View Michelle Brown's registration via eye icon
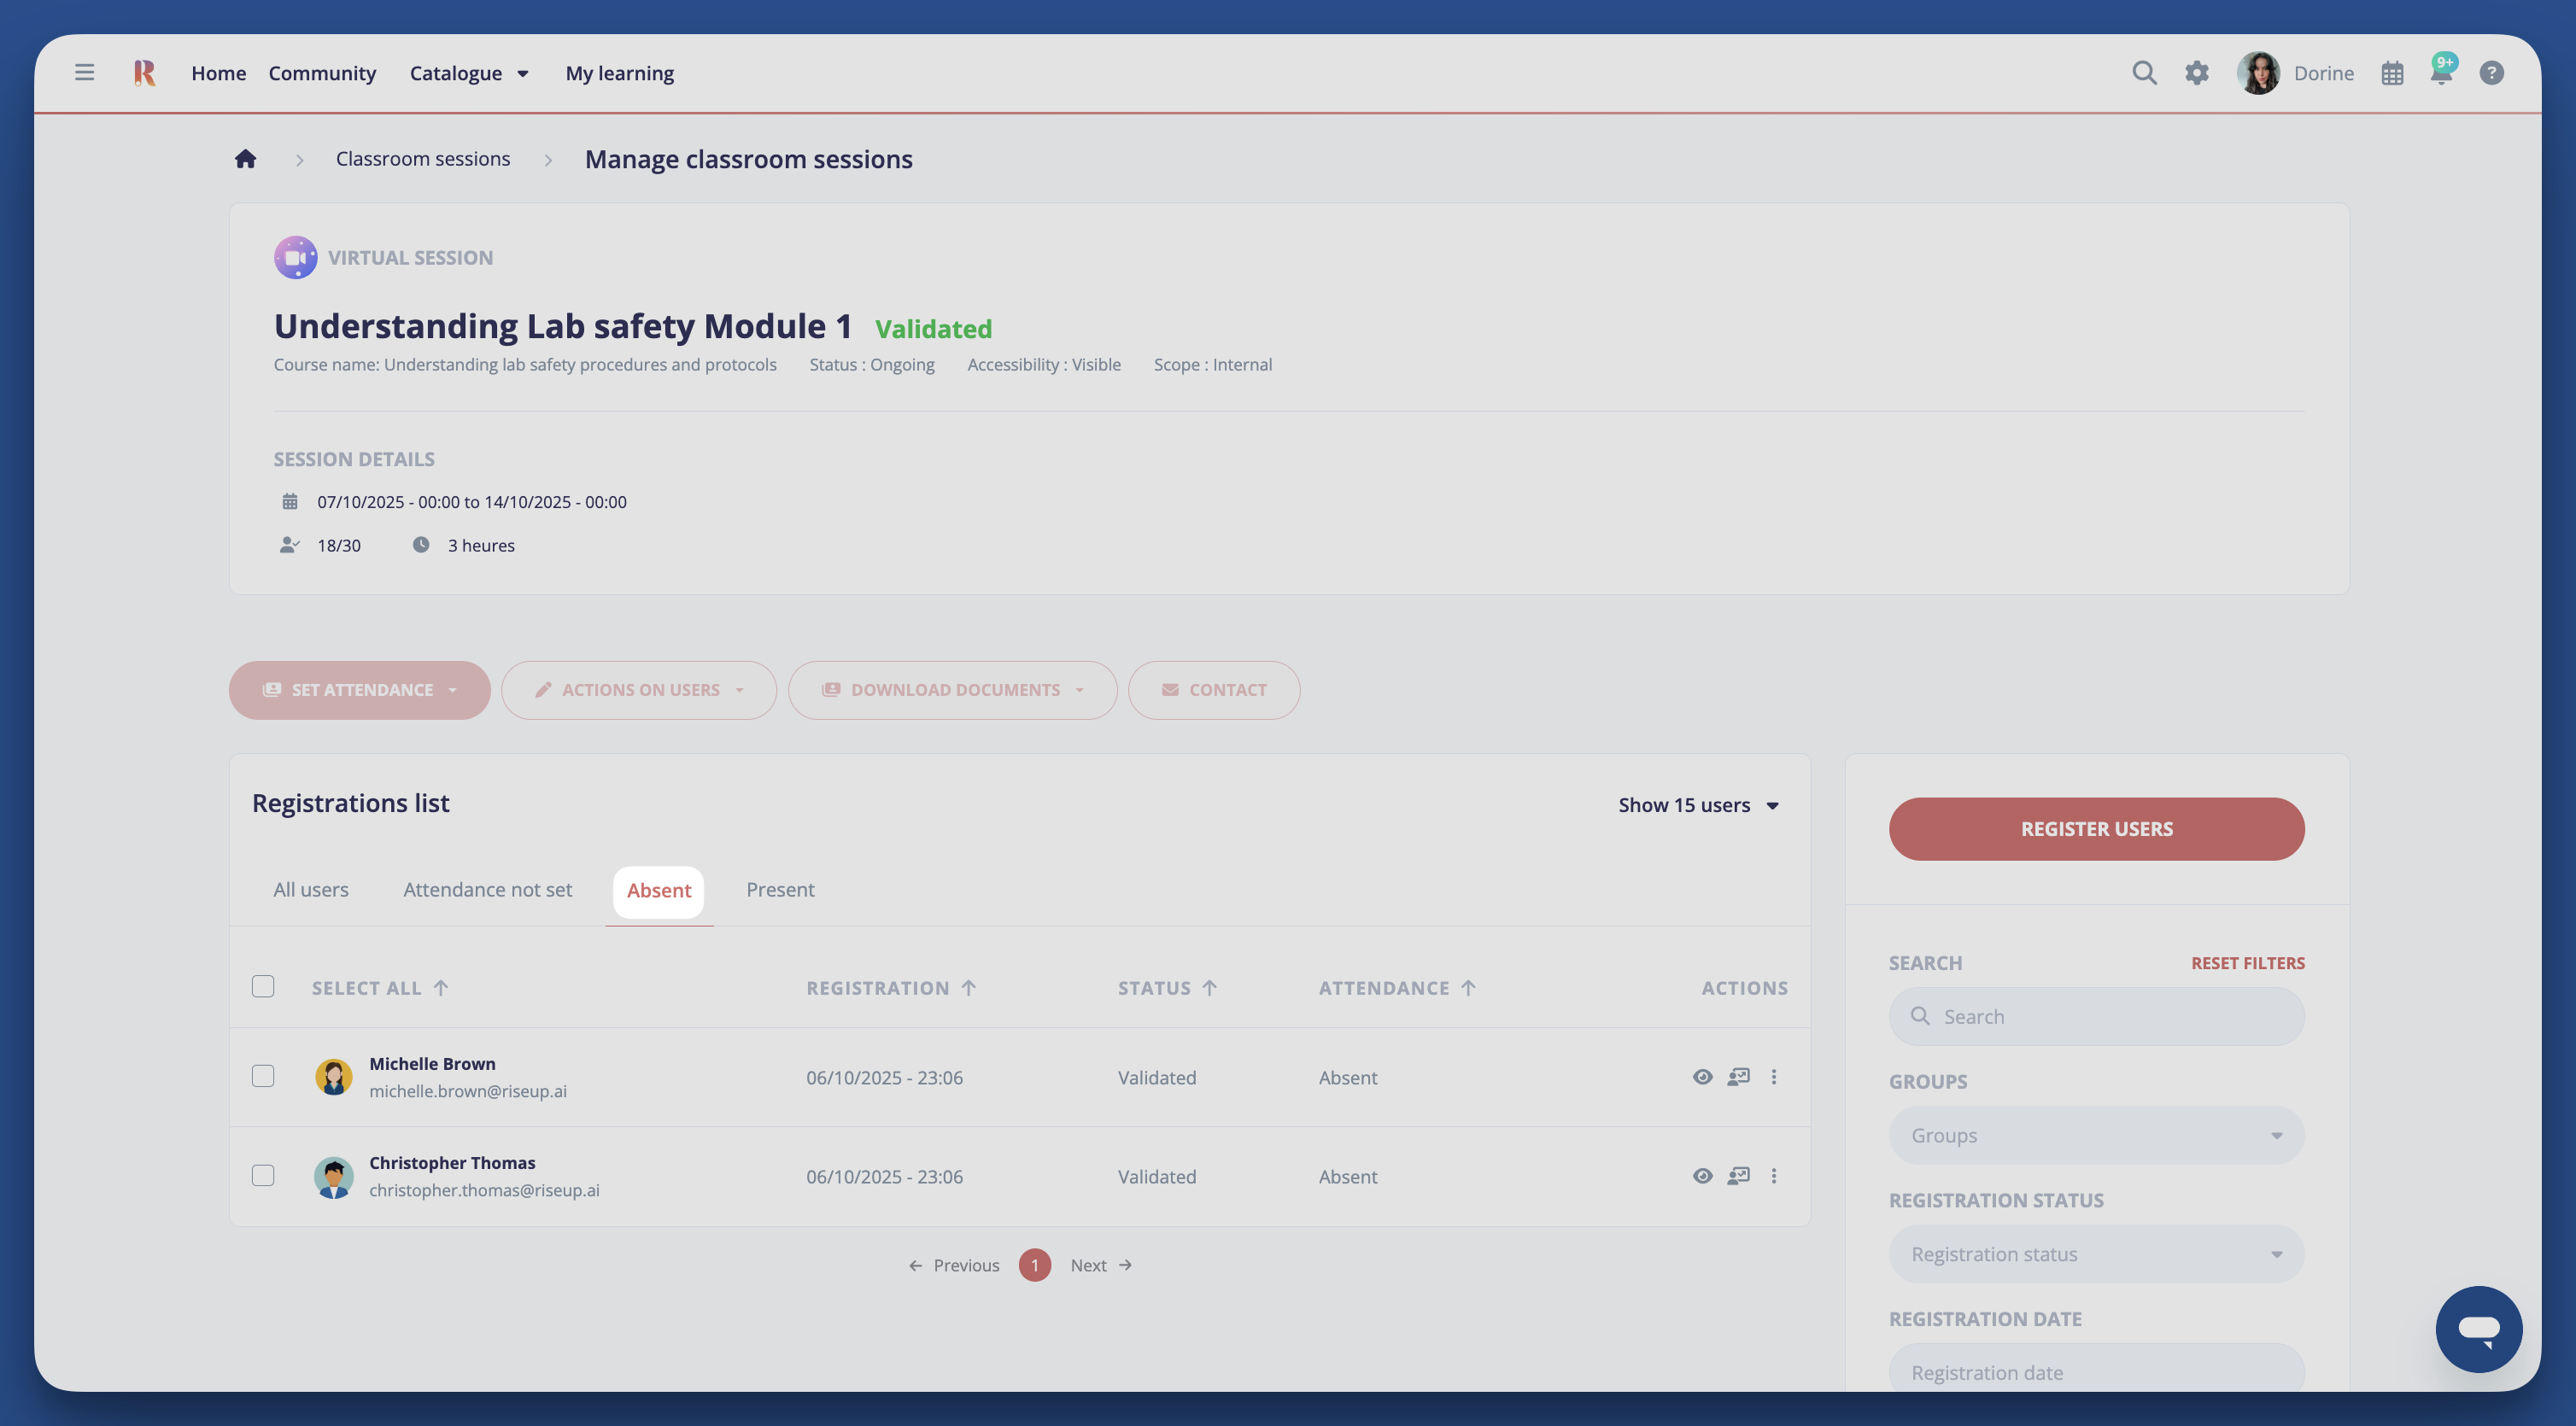Screen dimensions: 2576x1426 point(1702,1077)
